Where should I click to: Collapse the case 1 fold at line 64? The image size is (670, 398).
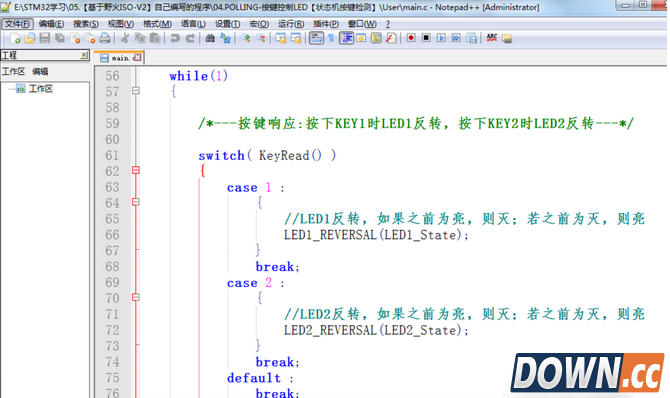click(135, 202)
